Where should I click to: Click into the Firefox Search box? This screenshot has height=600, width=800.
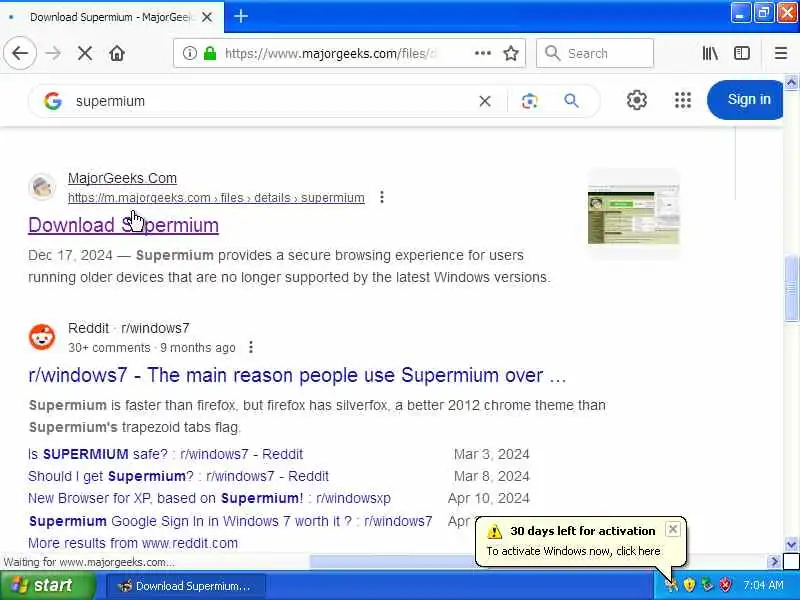[x=595, y=53]
